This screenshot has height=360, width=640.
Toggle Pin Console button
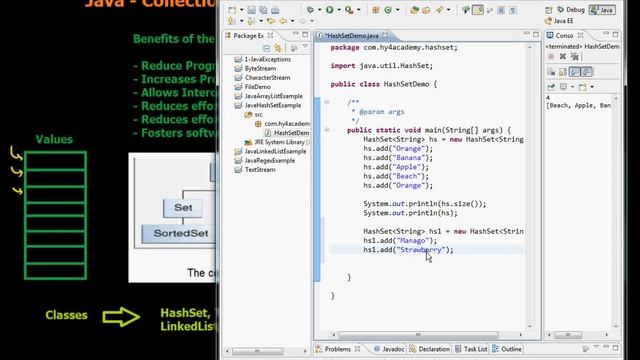pos(551,87)
